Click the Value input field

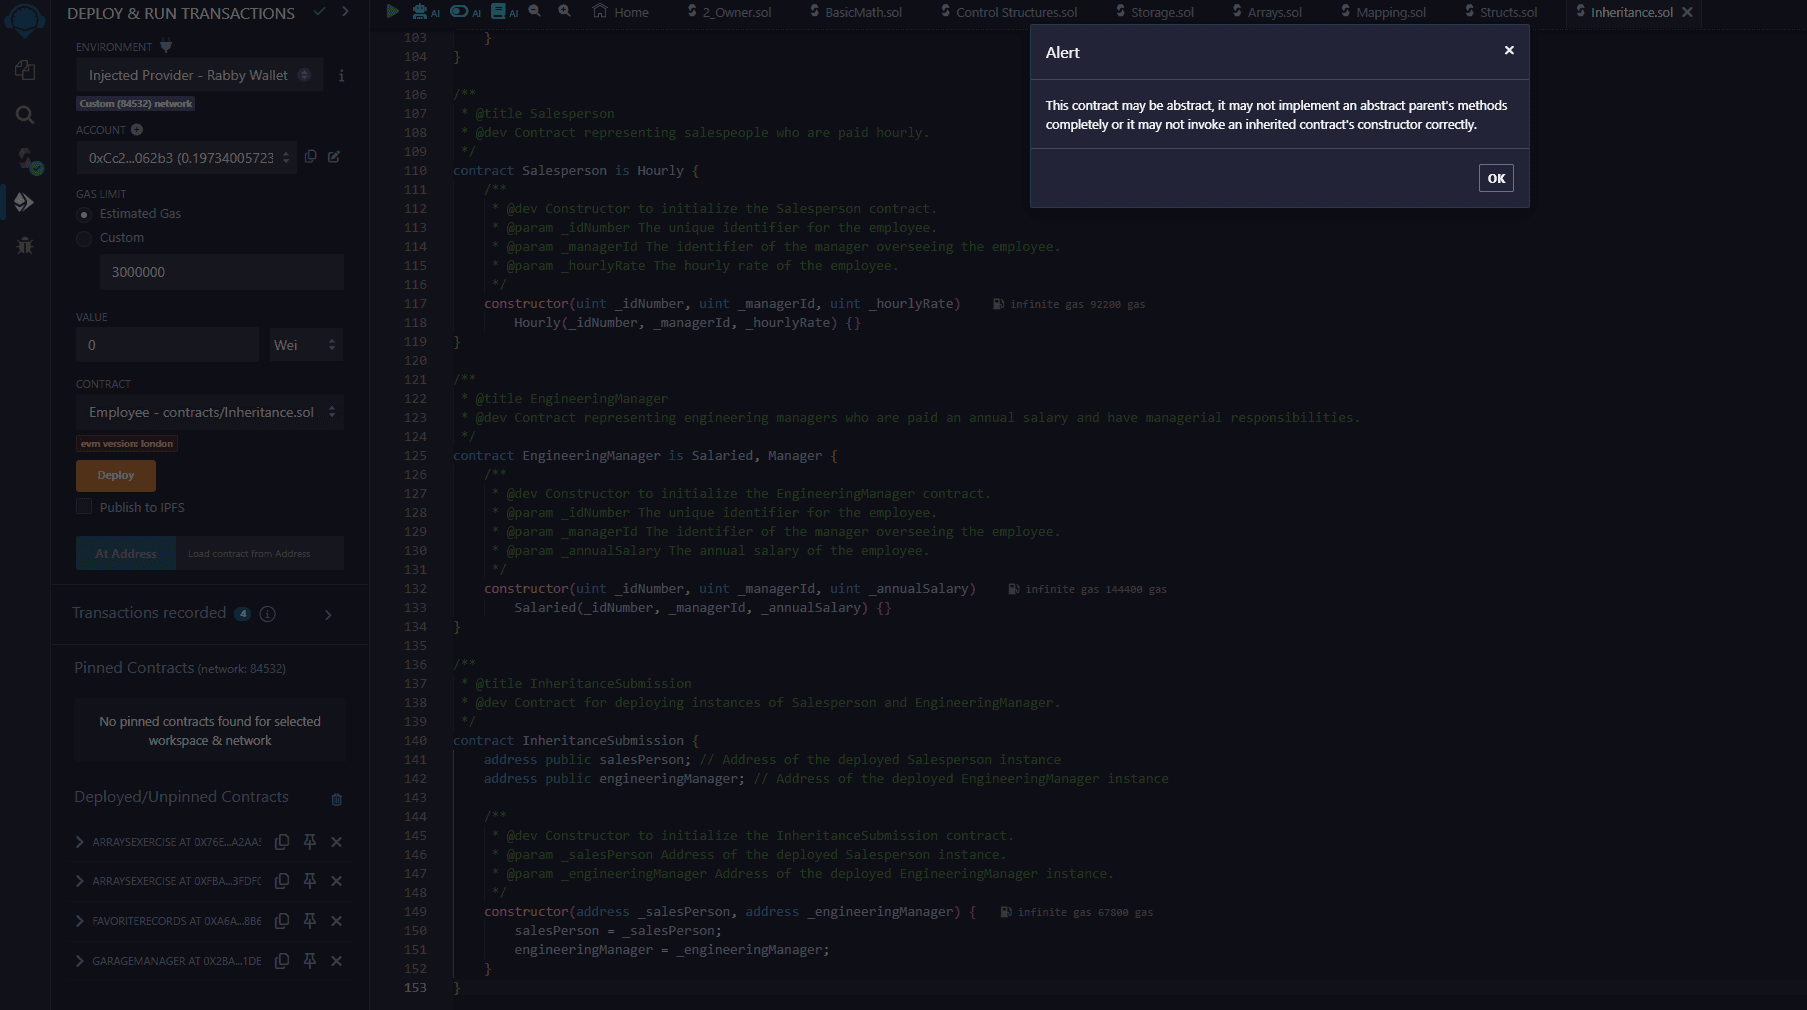click(x=167, y=345)
